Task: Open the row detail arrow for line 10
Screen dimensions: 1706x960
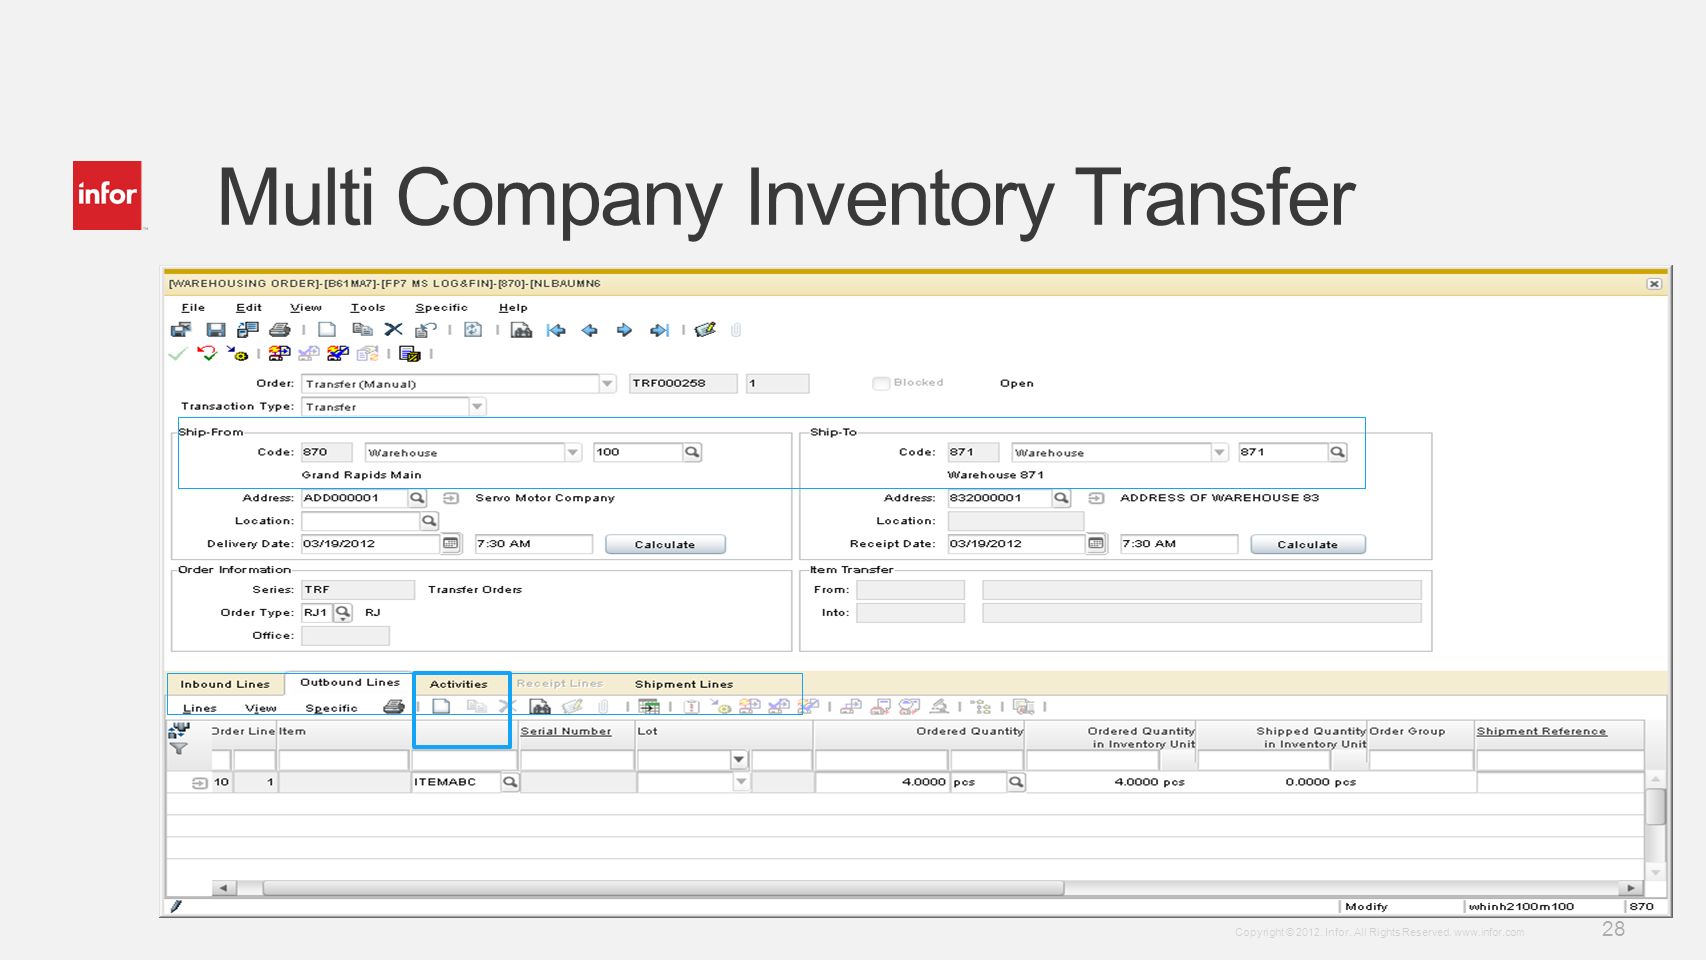Action: pyautogui.click(x=199, y=783)
